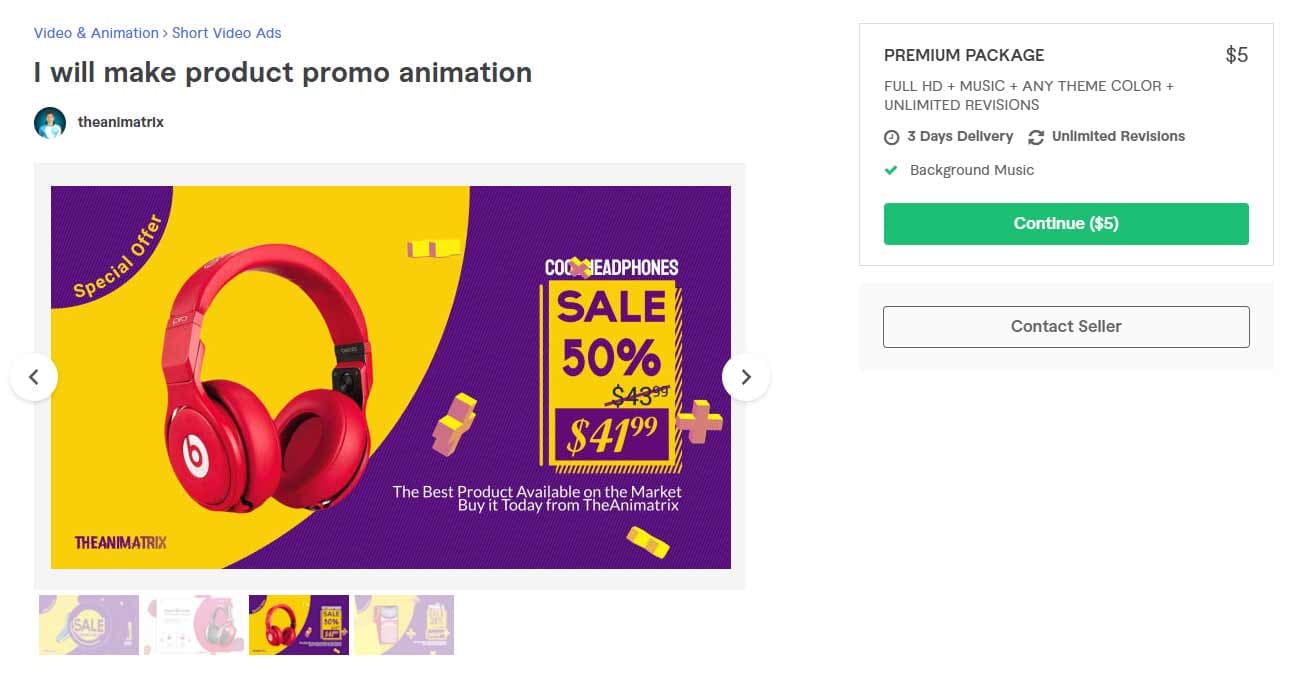Viewport: 1309px width, 680px height.
Task: Select the red headphones purple thumbnail
Action: pyautogui.click(x=299, y=625)
